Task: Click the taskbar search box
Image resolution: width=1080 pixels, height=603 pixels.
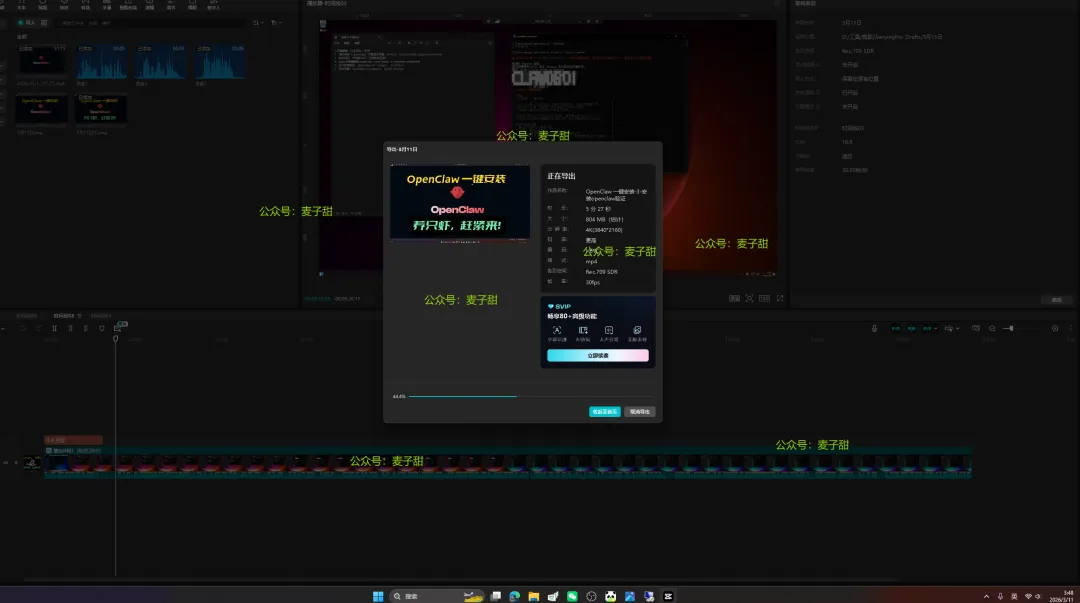Action: click(437, 596)
